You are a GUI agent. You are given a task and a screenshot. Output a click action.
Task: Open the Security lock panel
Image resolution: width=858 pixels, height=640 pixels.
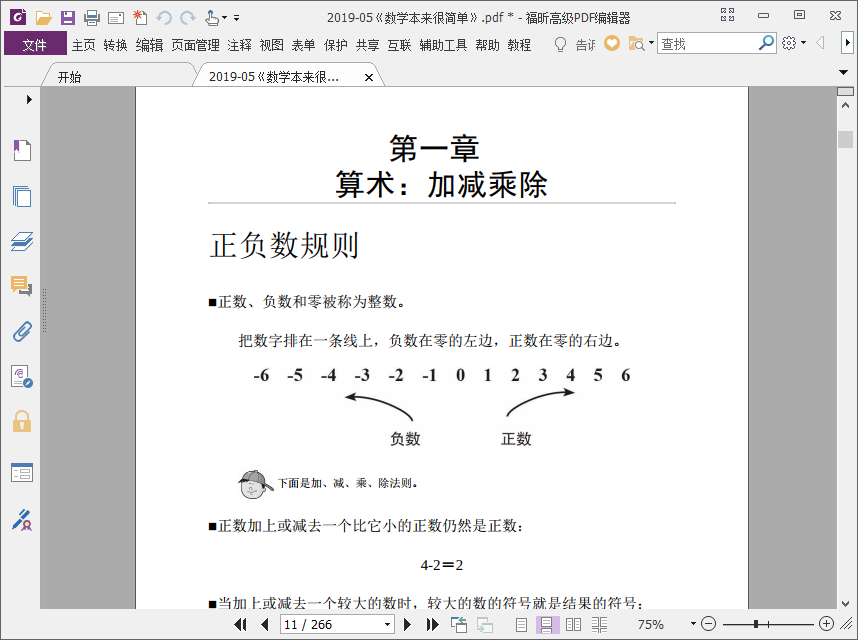pos(22,422)
